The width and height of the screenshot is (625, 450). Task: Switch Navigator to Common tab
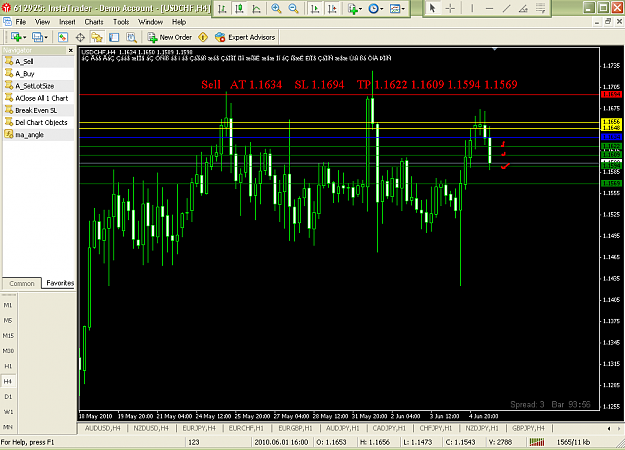22,283
